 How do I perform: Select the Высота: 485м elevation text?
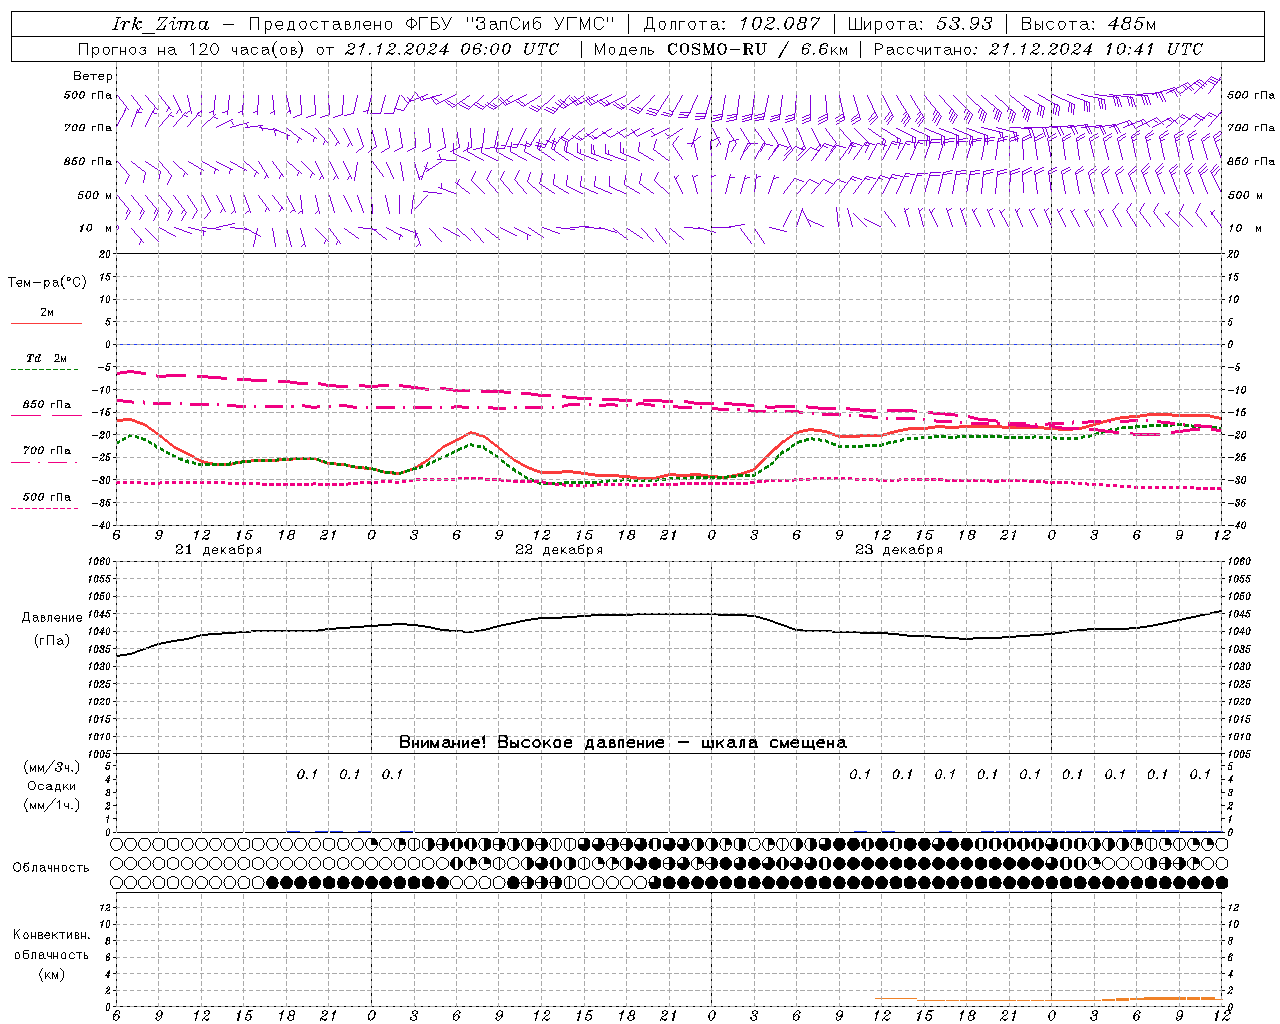click(x=1088, y=24)
